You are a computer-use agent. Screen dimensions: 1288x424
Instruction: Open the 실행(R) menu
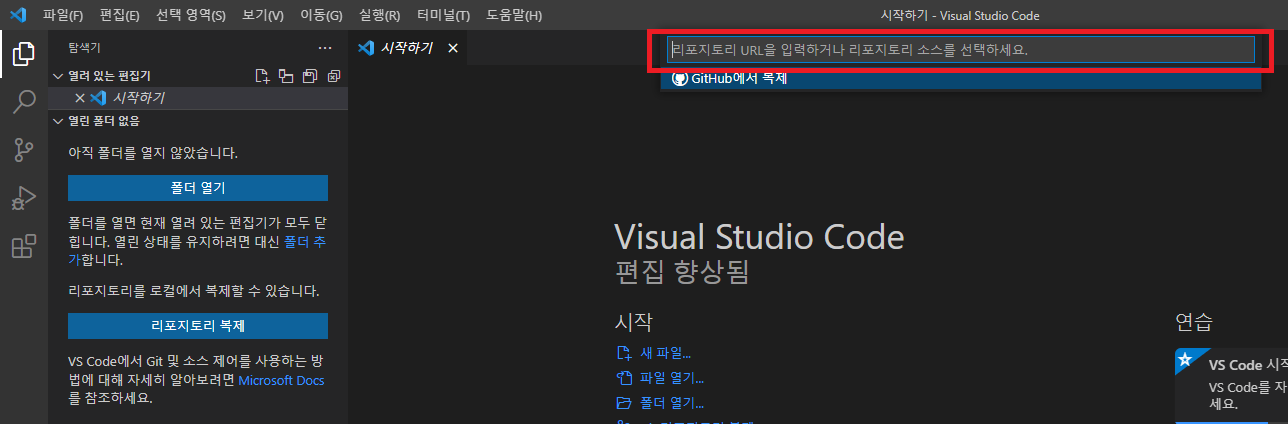(x=379, y=15)
